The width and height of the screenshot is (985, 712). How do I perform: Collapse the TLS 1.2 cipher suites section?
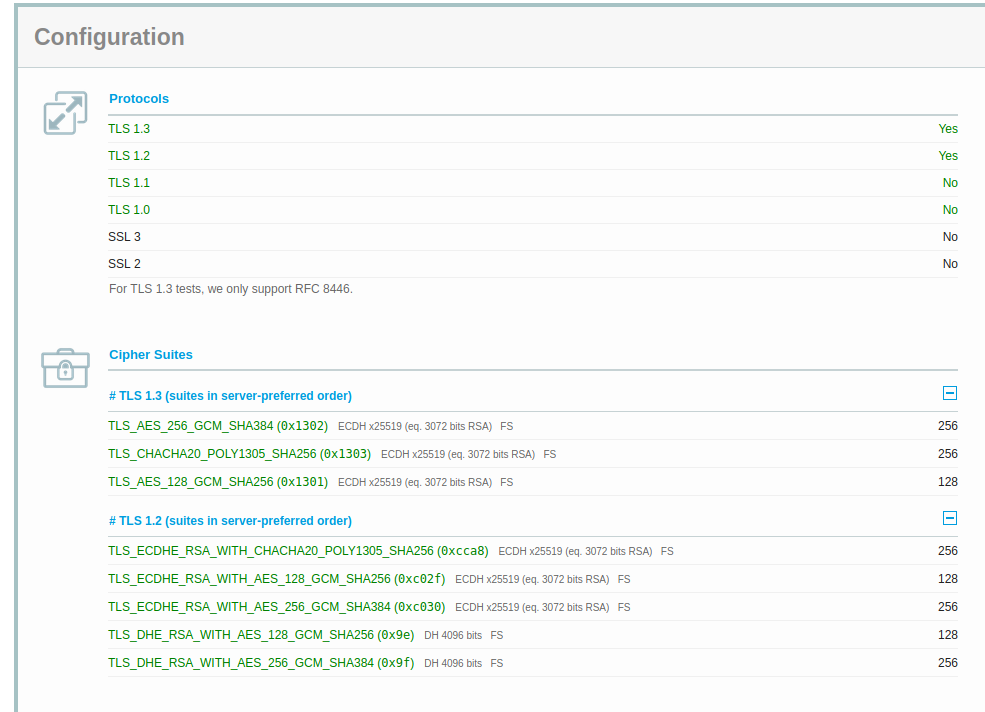(x=950, y=519)
